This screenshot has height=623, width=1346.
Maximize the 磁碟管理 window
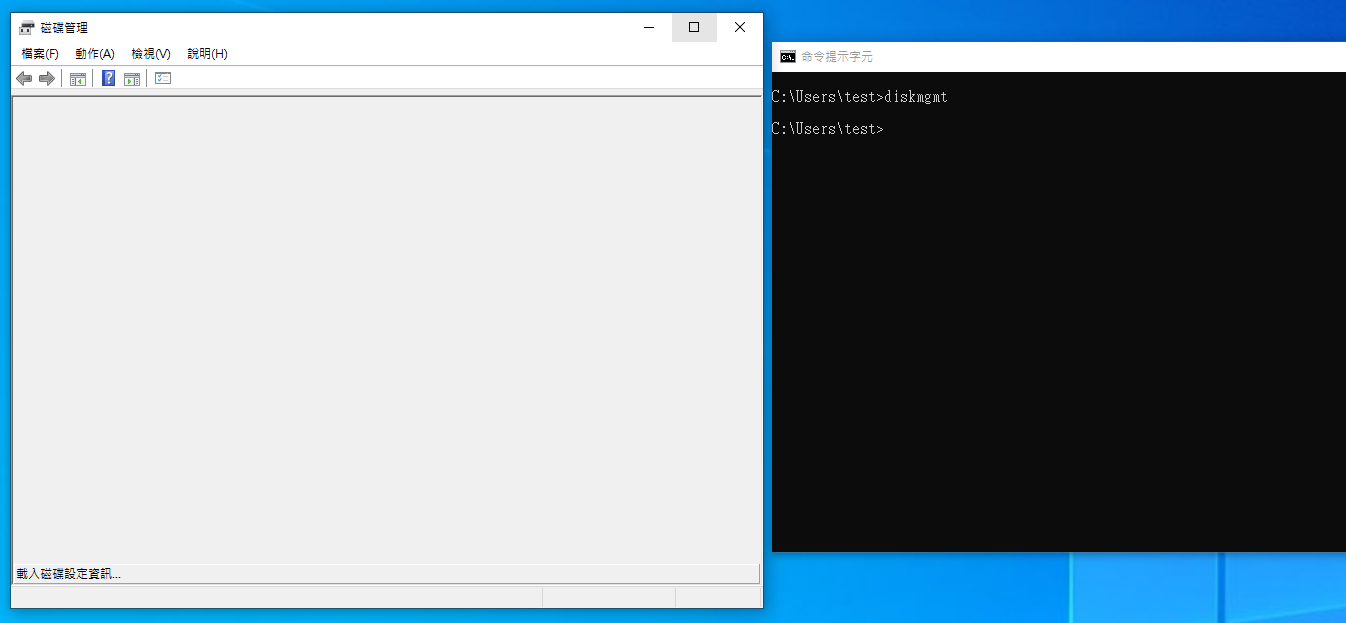(694, 27)
